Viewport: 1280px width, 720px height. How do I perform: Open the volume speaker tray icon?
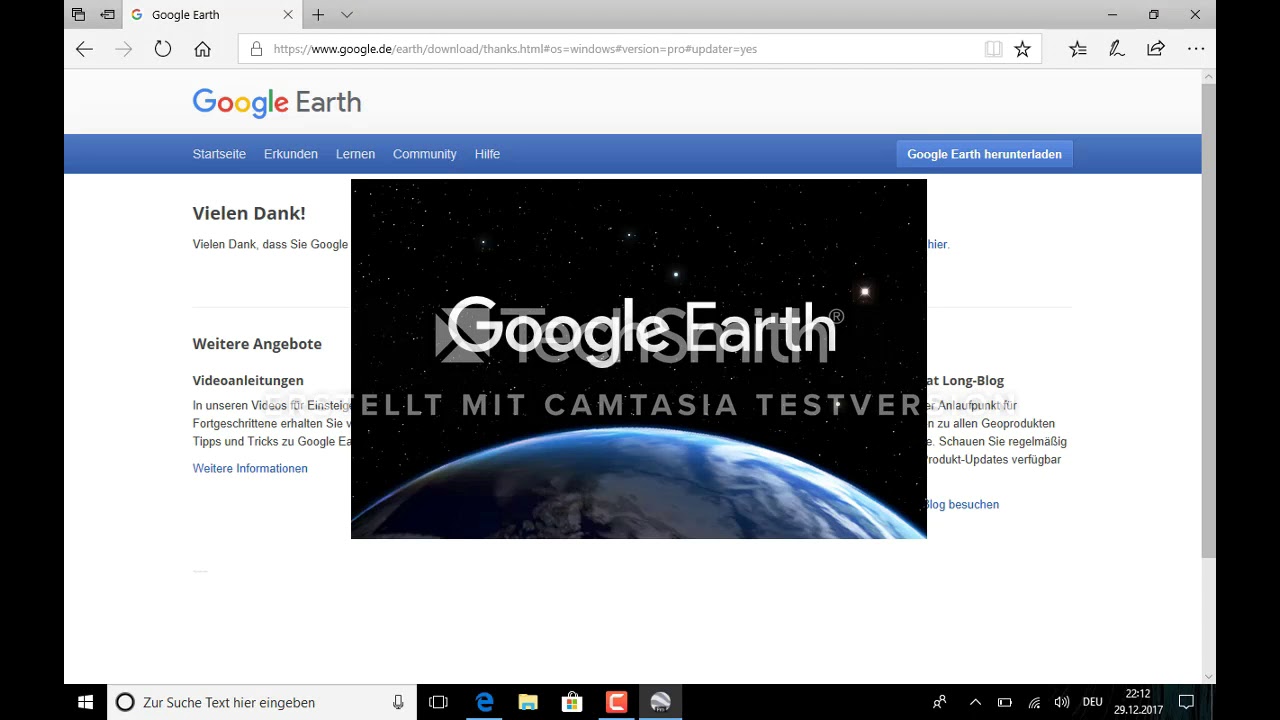(1062, 702)
